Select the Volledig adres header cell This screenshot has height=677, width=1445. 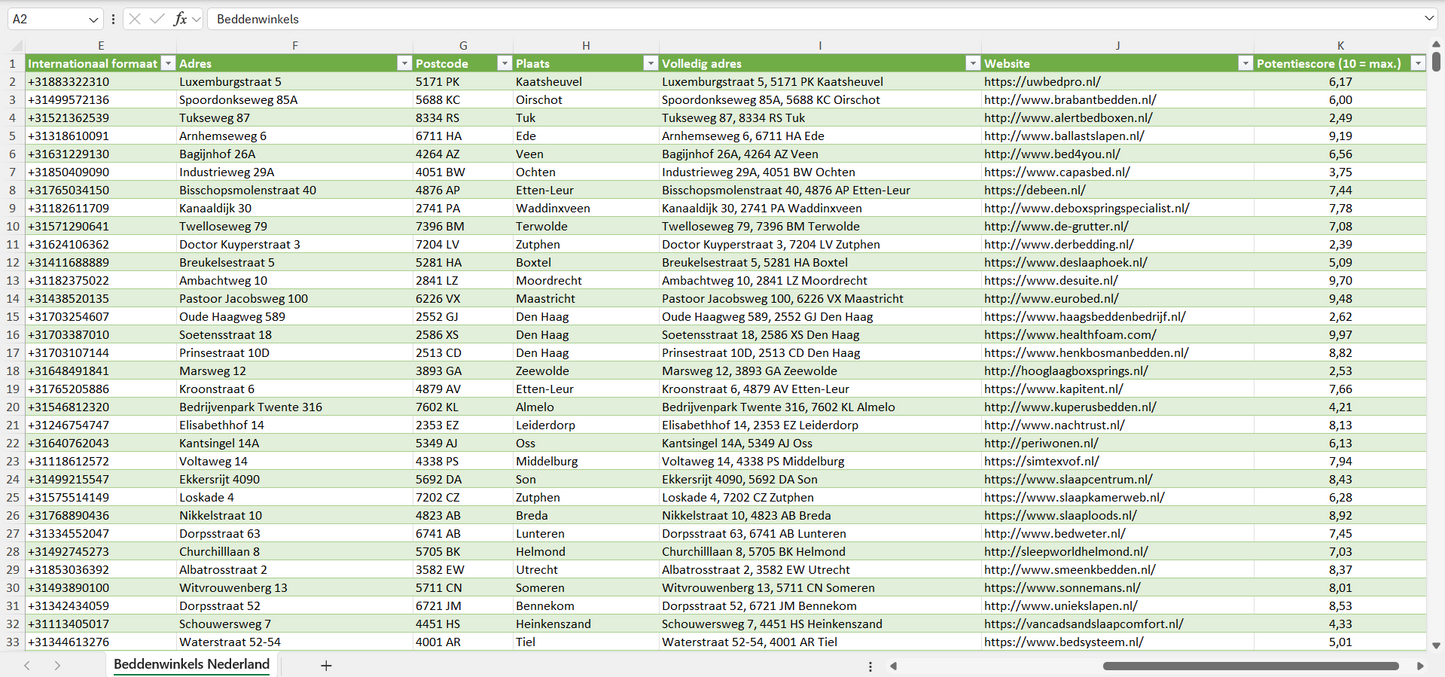[x=820, y=63]
